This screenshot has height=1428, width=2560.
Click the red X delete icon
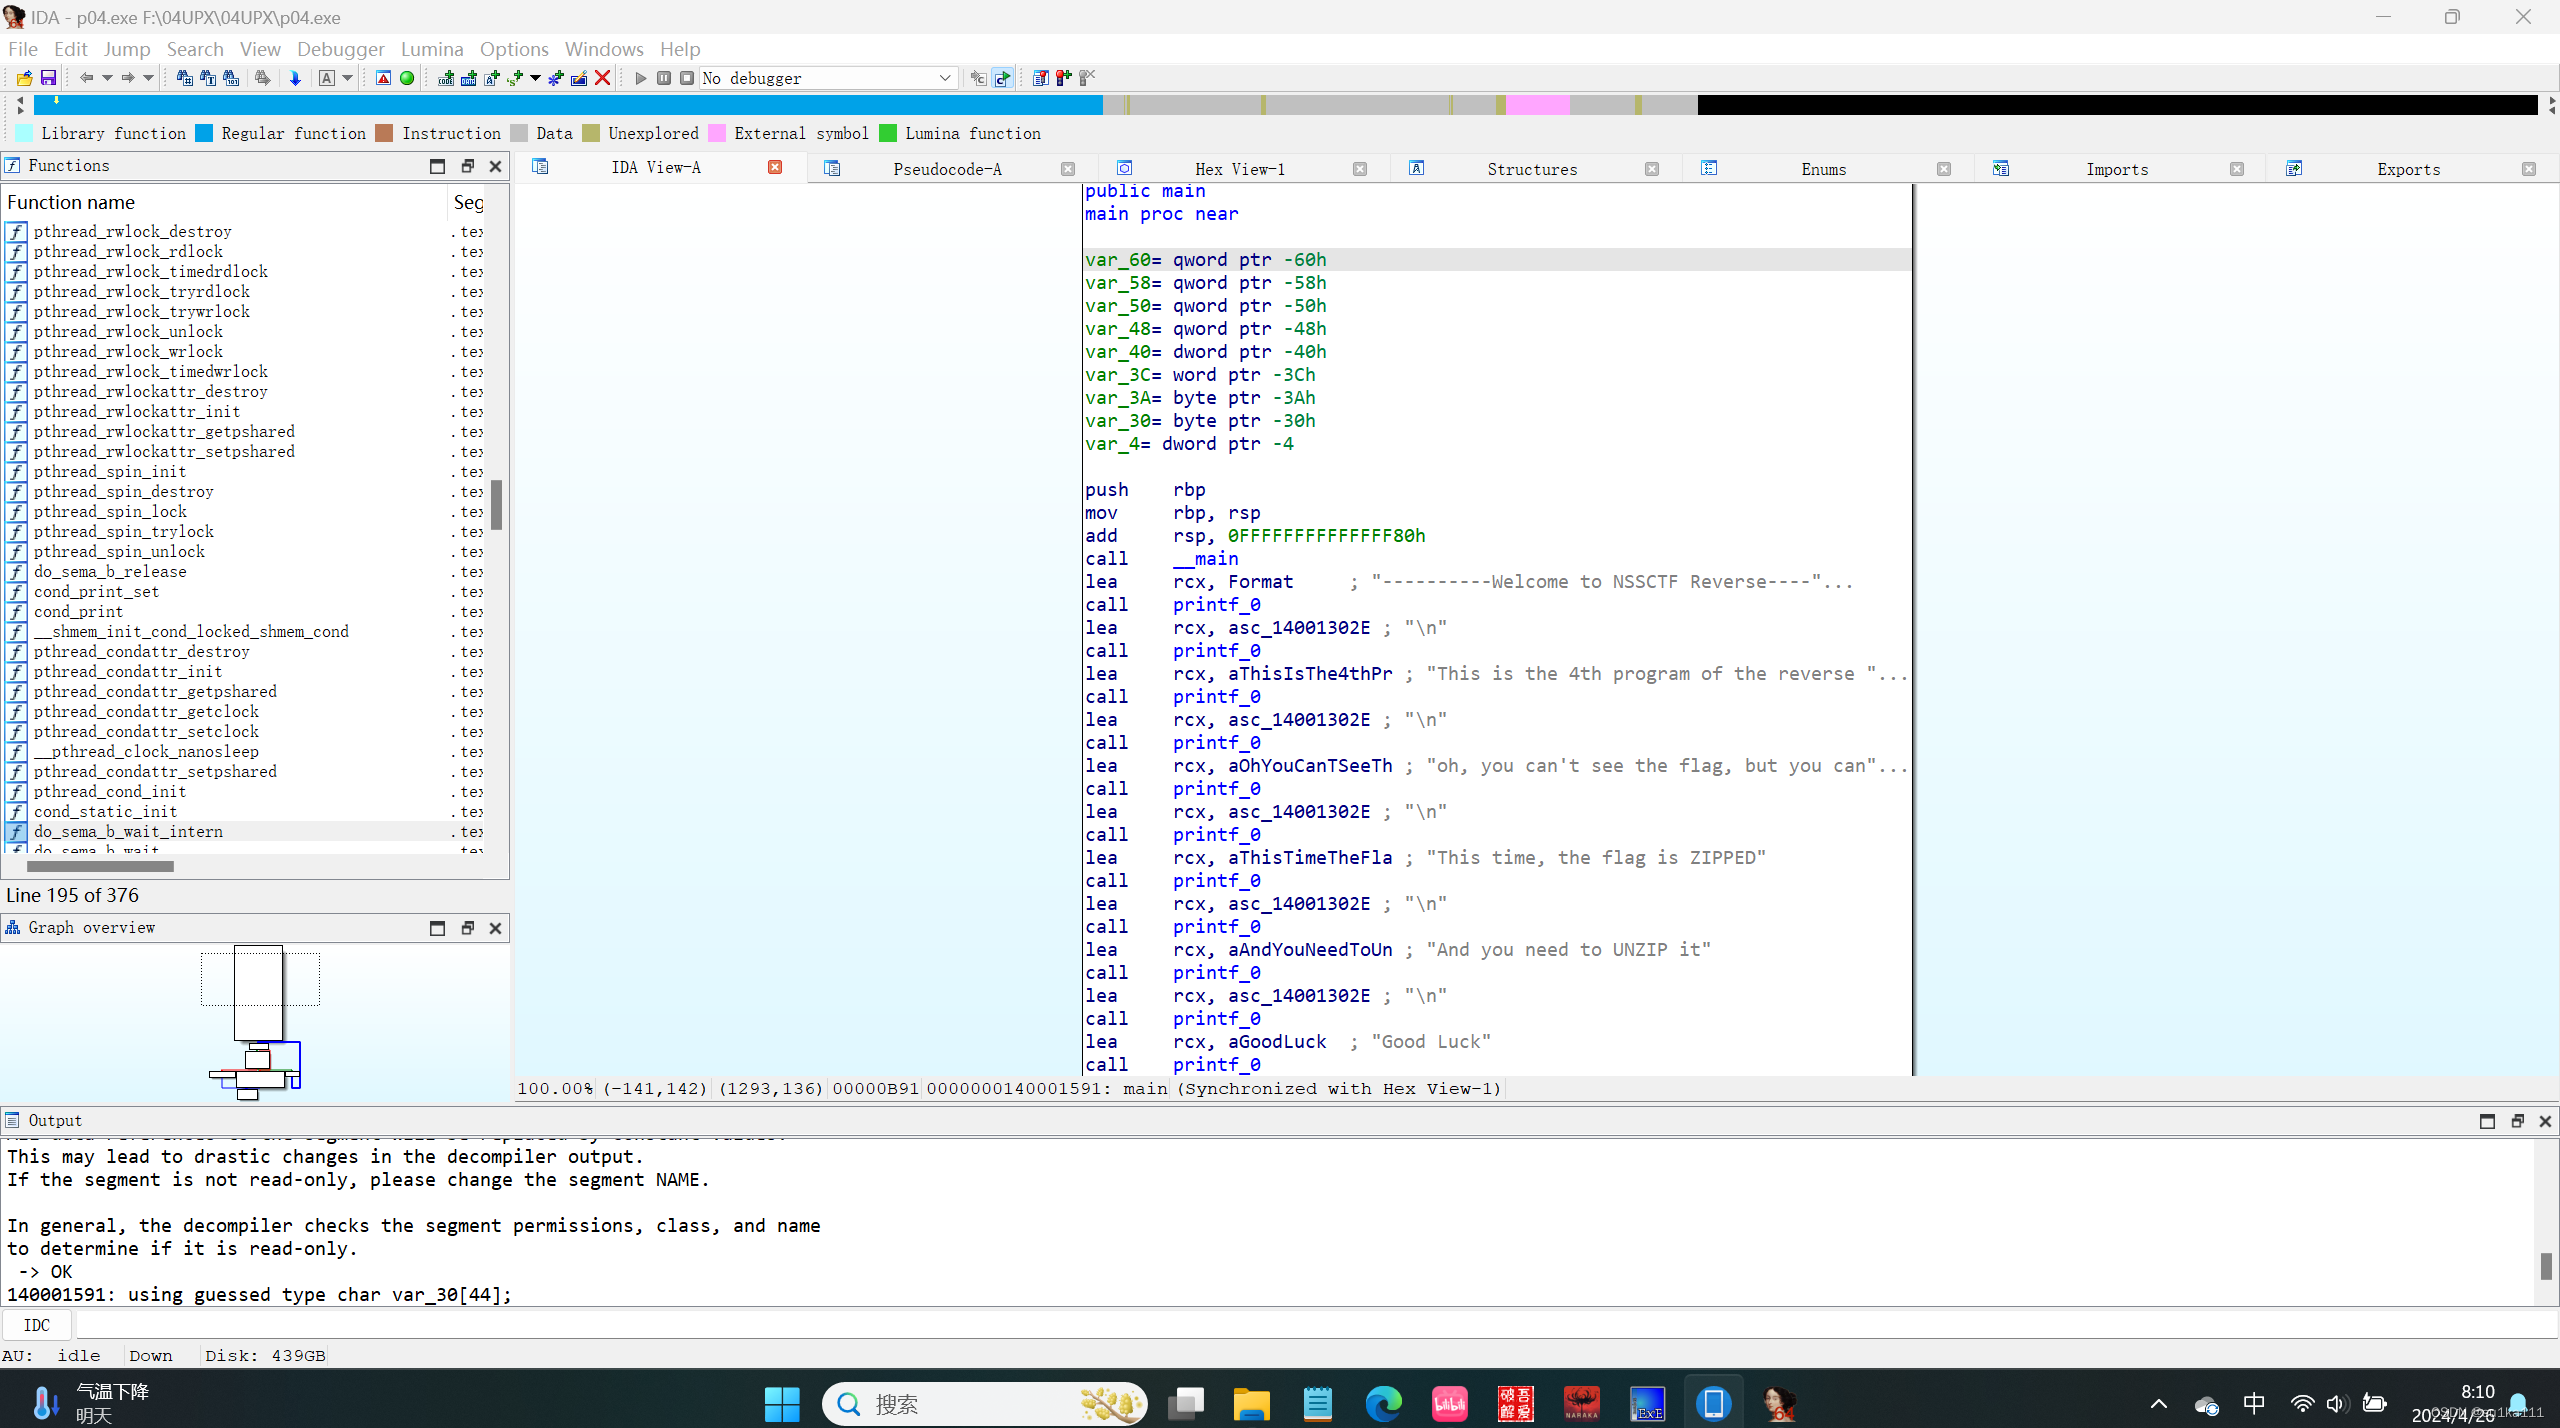602,78
